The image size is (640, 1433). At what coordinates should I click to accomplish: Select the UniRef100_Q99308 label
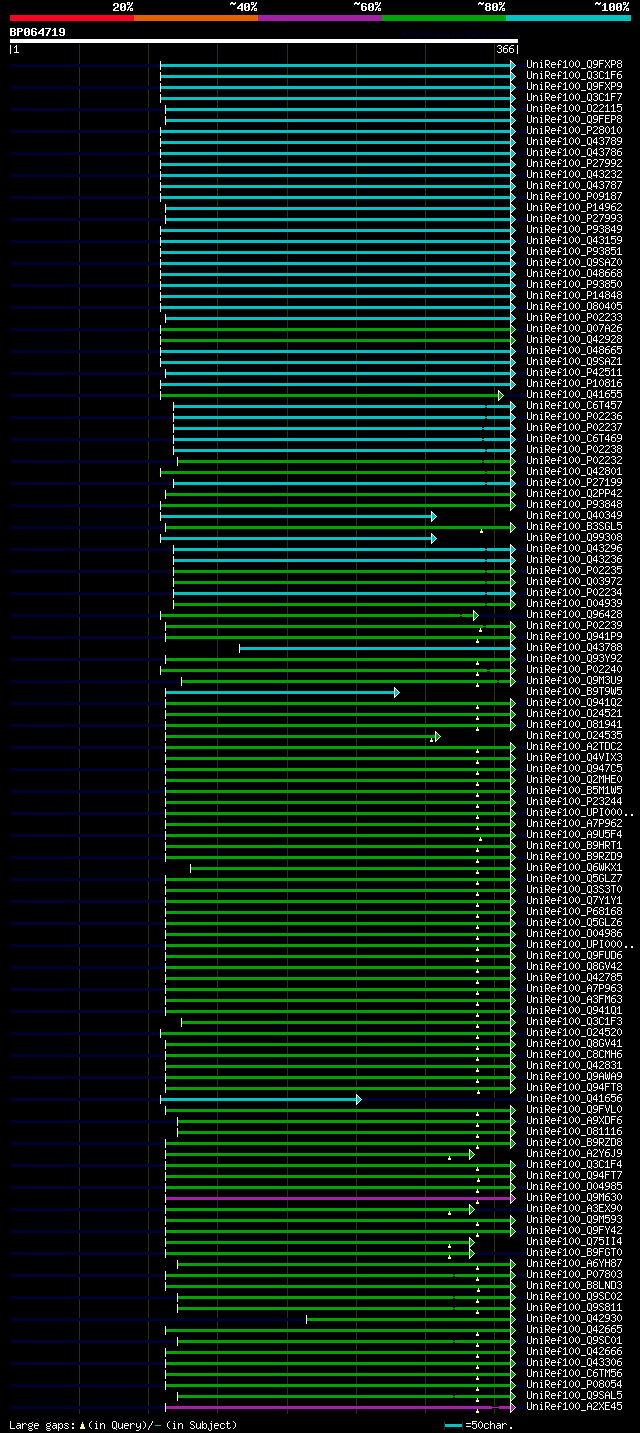pos(574,538)
